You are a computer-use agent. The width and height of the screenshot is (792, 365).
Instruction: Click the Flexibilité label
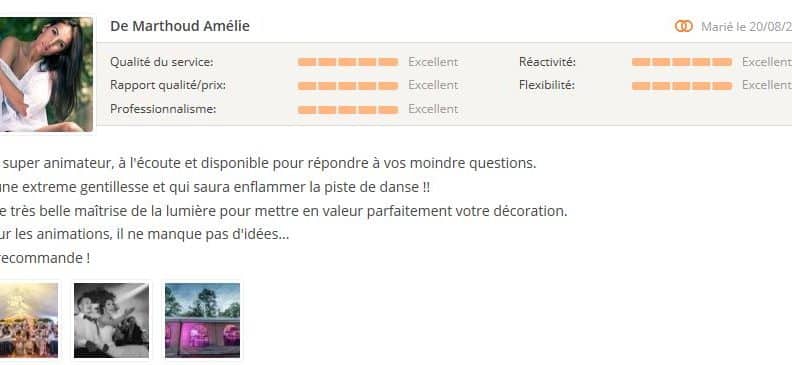[547, 85]
